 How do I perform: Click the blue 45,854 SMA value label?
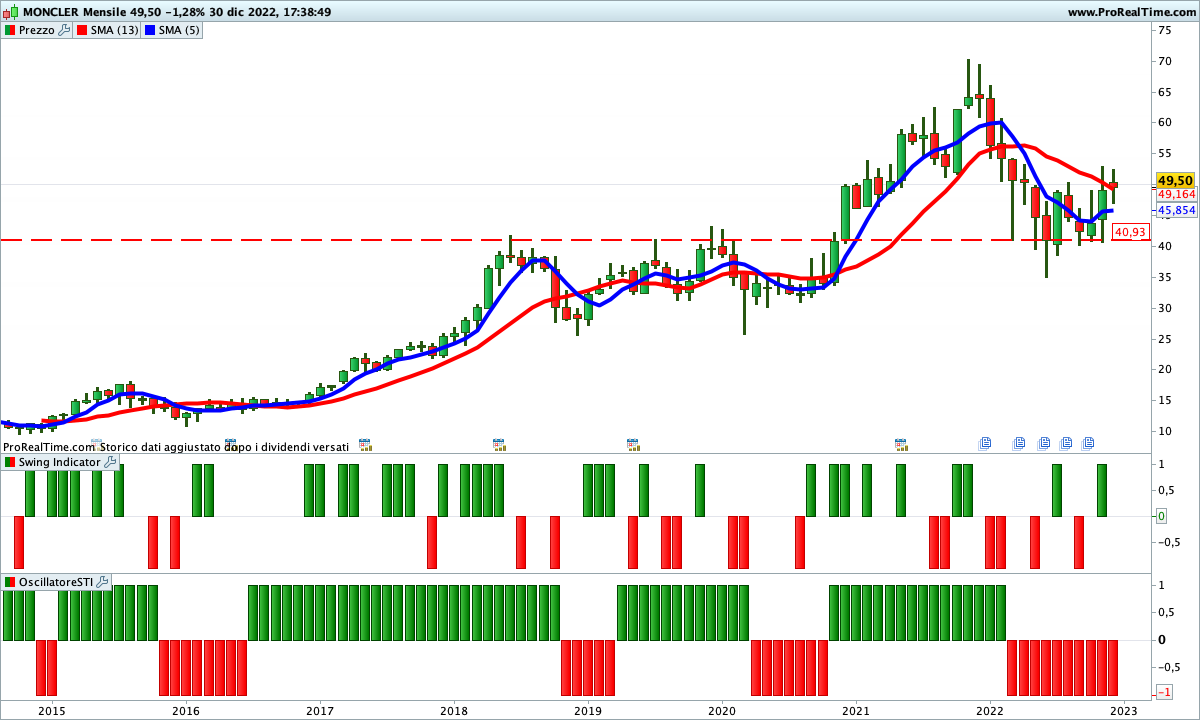(x=1176, y=211)
